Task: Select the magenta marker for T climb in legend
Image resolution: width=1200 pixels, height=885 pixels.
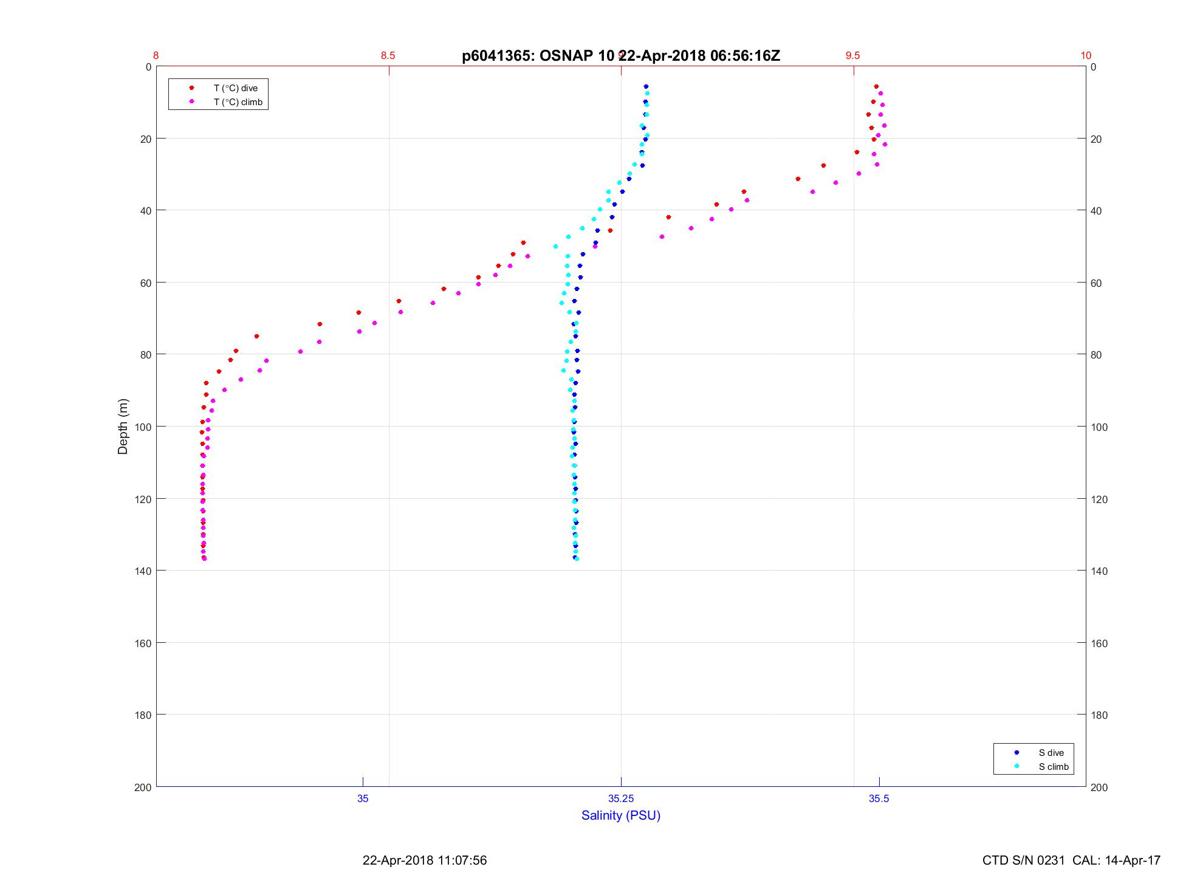Action: [191, 102]
